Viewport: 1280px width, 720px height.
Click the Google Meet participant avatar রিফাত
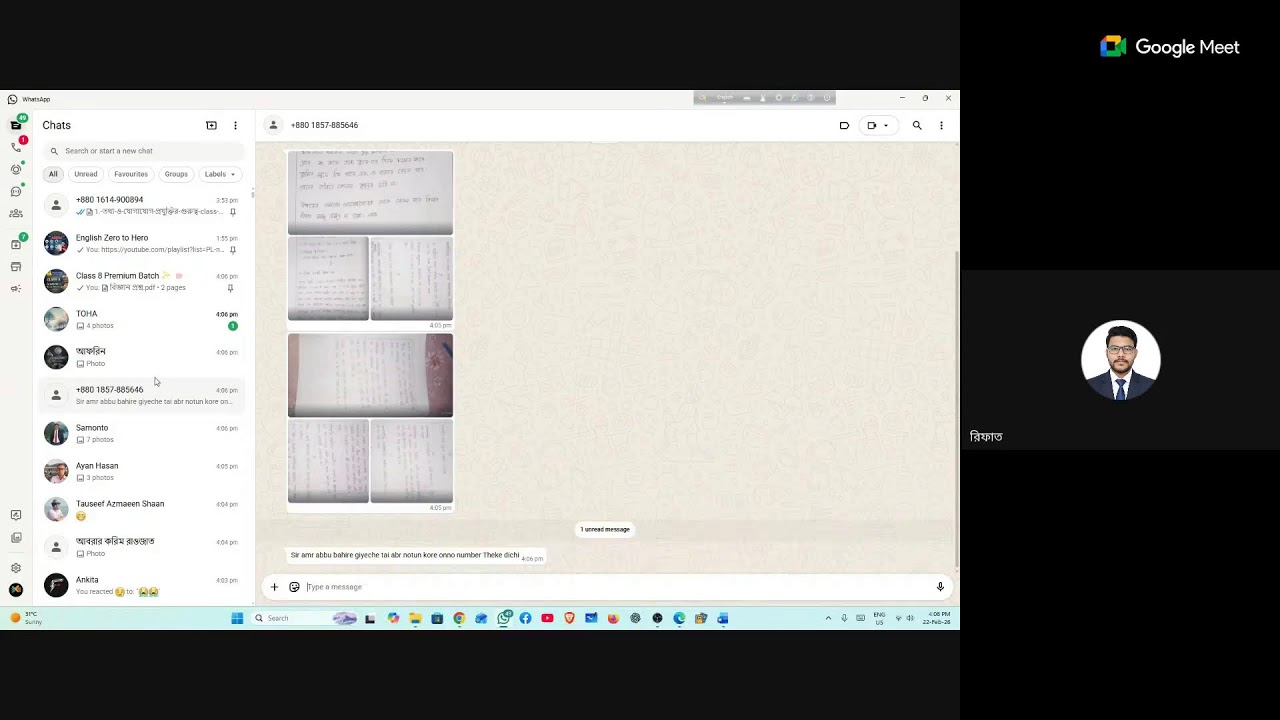[1120, 360]
